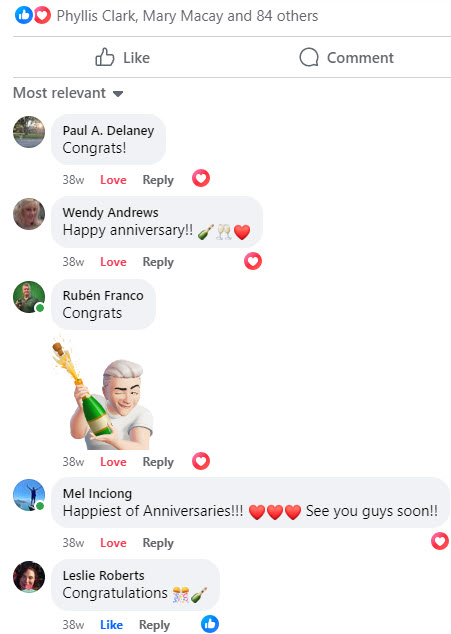Image resolution: width=451 pixels, height=634 pixels.
Task: Click Rubén Franco's champagne avatar sticker
Action: [103, 392]
